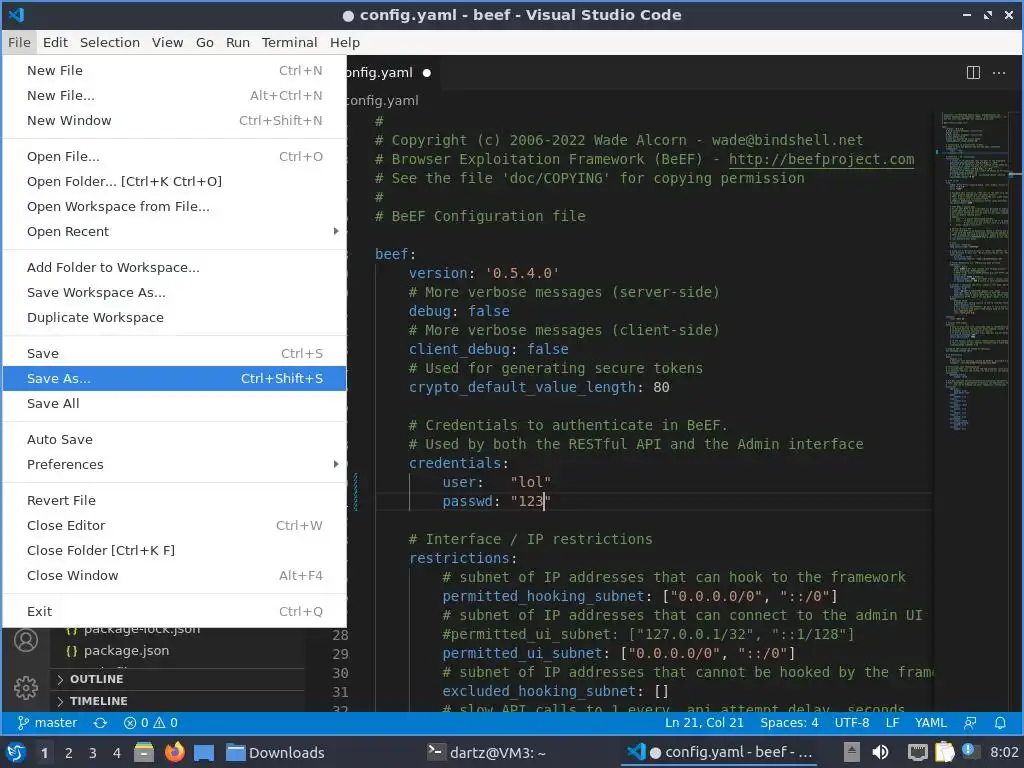Select the Save entry in File menu
The width and height of the screenshot is (1024, 768).
click(x=174, y=353)
